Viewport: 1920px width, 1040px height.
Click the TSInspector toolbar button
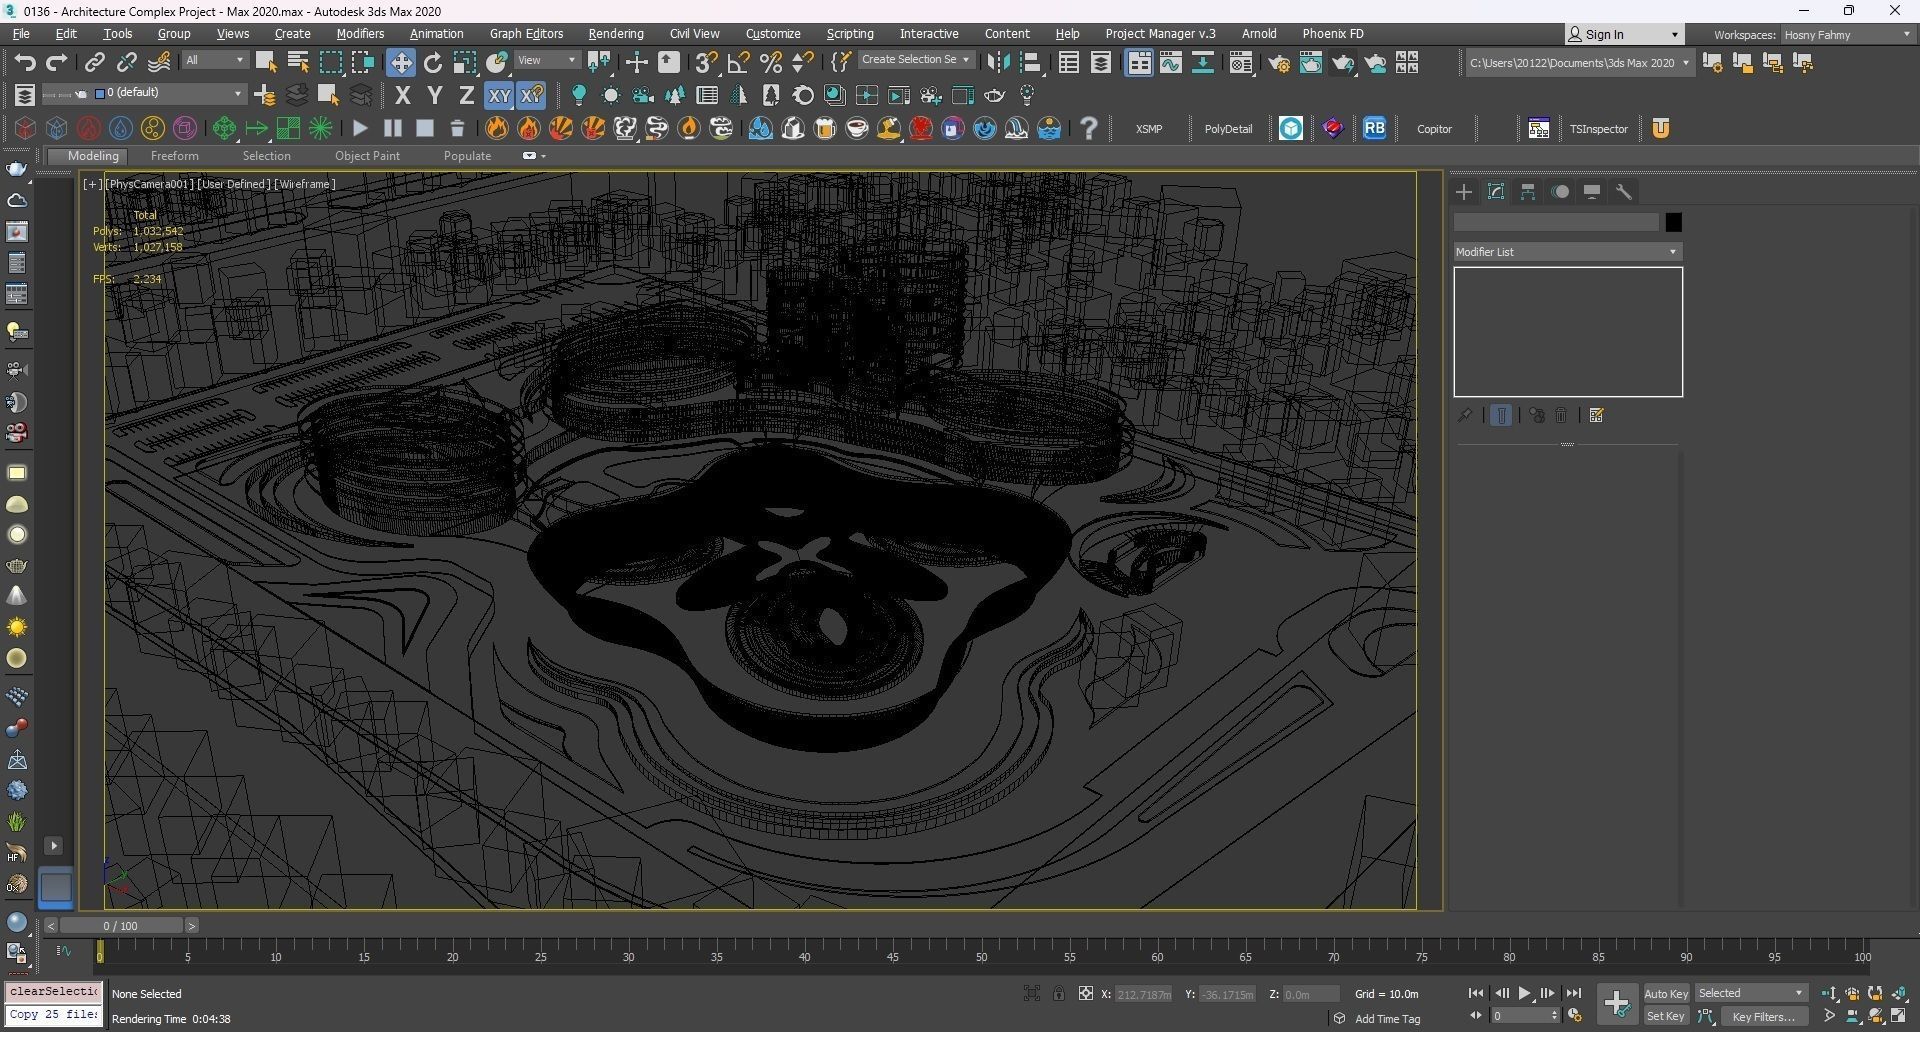1598,129
